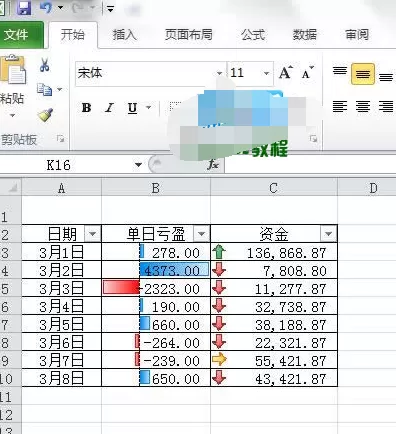The image size is (396, 434).
Task: Click the yellow sideways arrow beside 55,421.87
Action: point(219,360)
